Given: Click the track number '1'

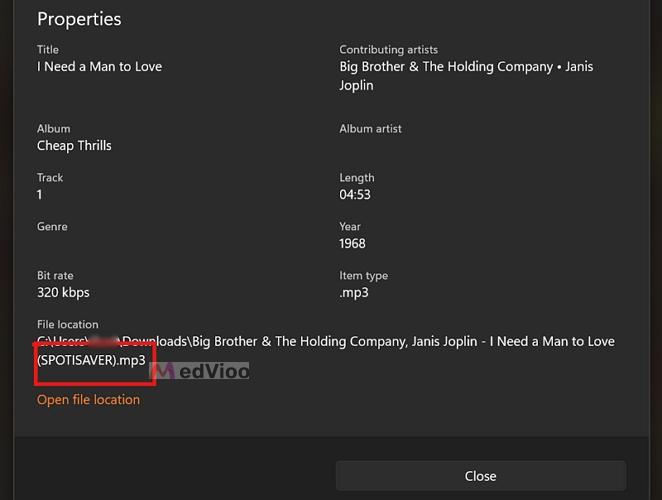Looking at the screenshot, I should pyautogui.click(x=40, y=194).
